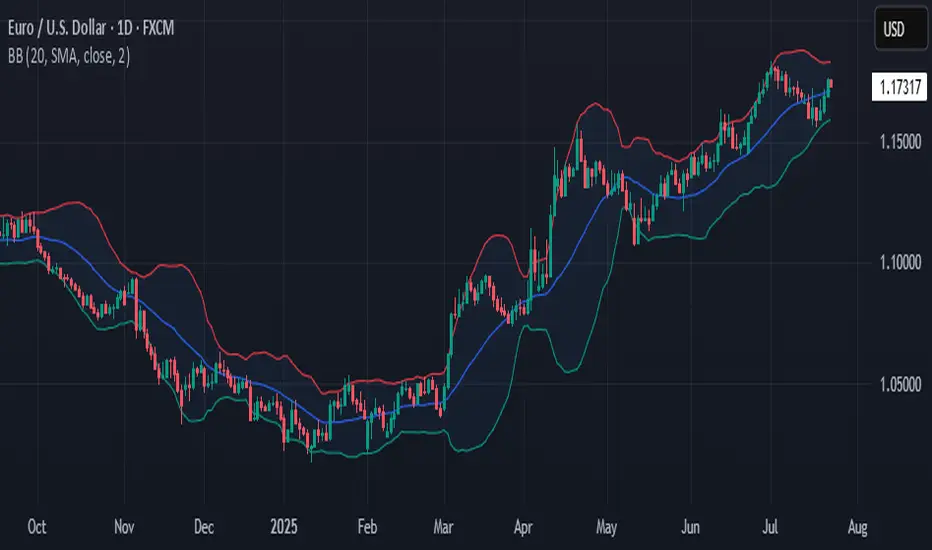Click the Euro / U.S. Dollar symbol title
The image size is (932, 550).
coord(57,28)
